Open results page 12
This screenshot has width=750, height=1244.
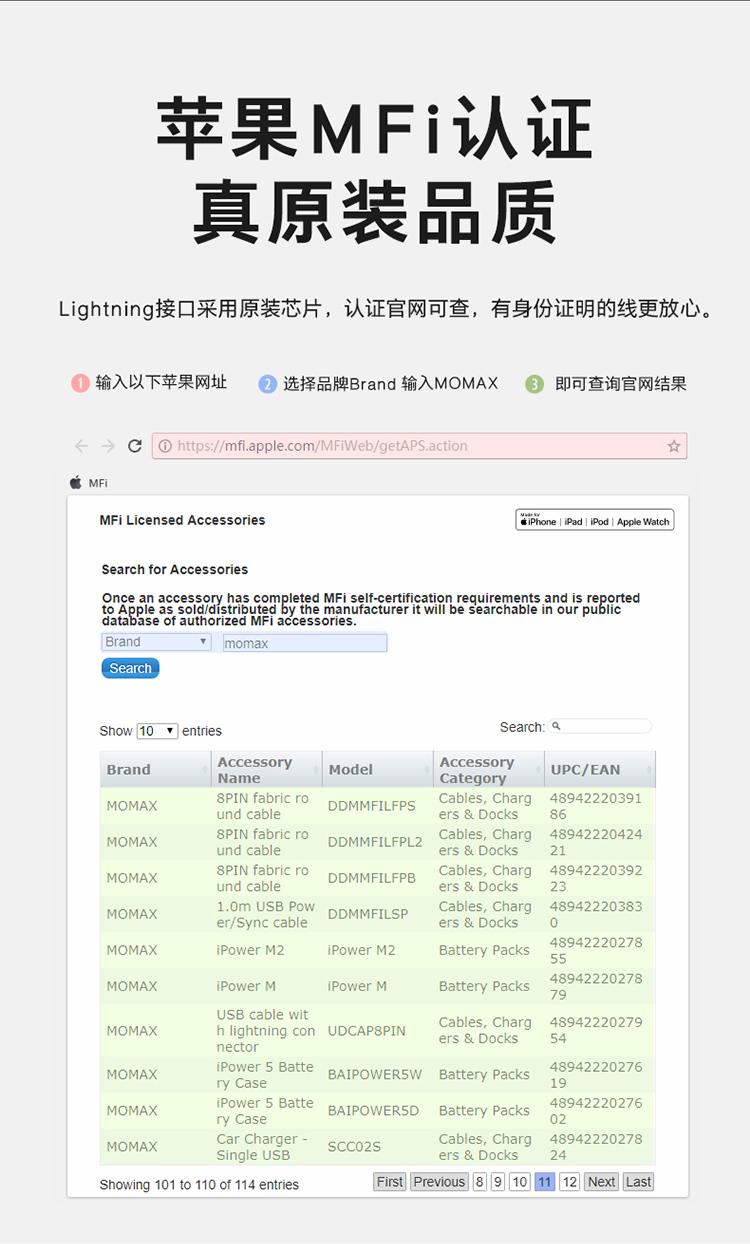click(x=570, y=1182)
